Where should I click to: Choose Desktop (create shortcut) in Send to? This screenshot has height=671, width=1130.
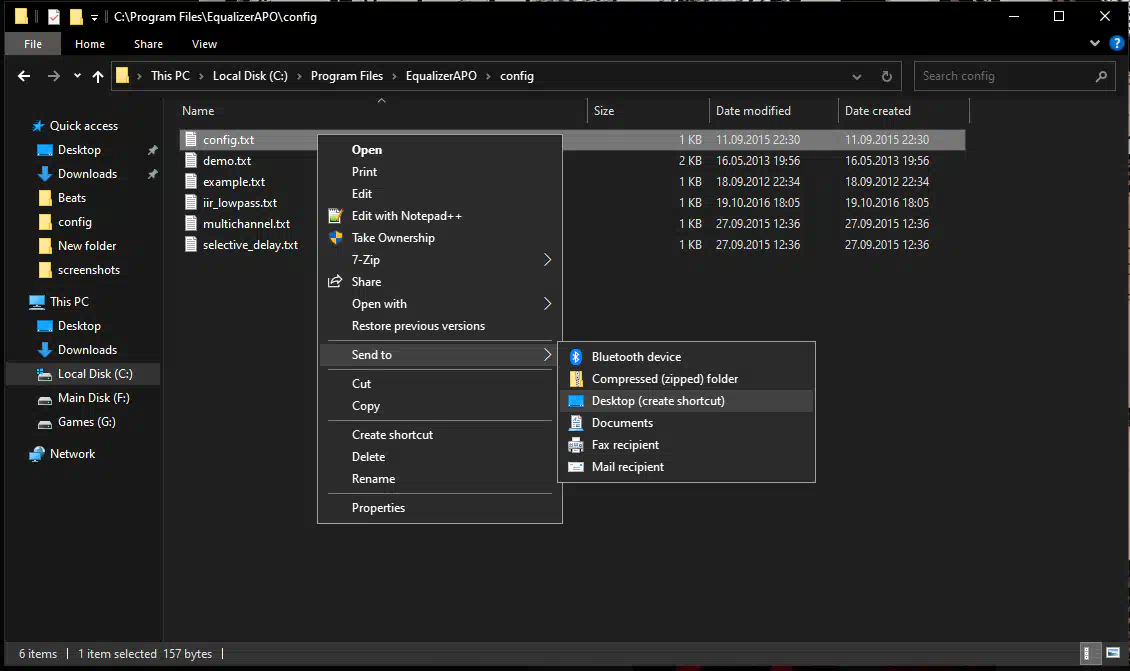coord(686,401)
